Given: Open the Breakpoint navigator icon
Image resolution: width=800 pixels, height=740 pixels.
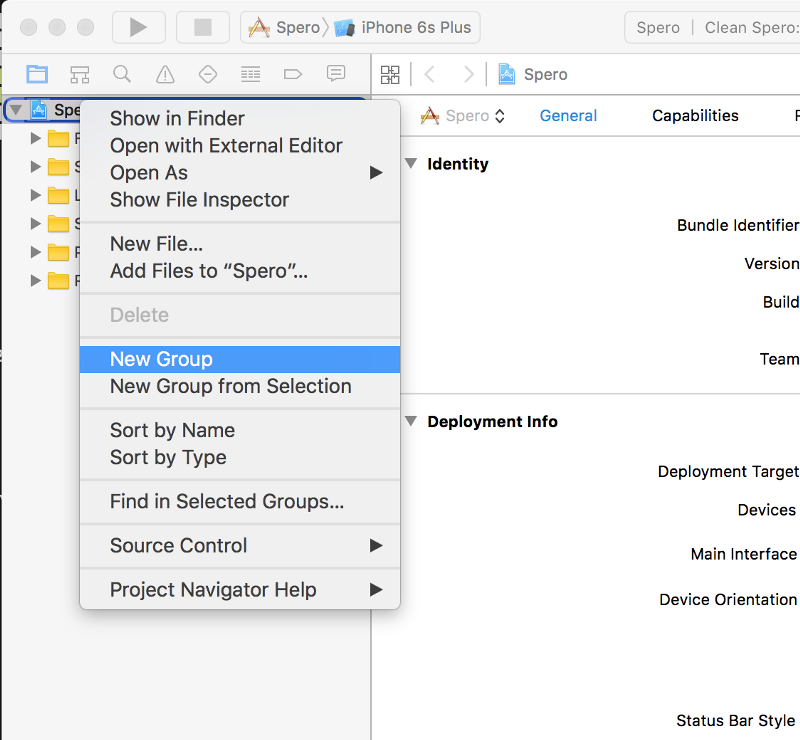Looking at the screenshot, I should 293,75.
